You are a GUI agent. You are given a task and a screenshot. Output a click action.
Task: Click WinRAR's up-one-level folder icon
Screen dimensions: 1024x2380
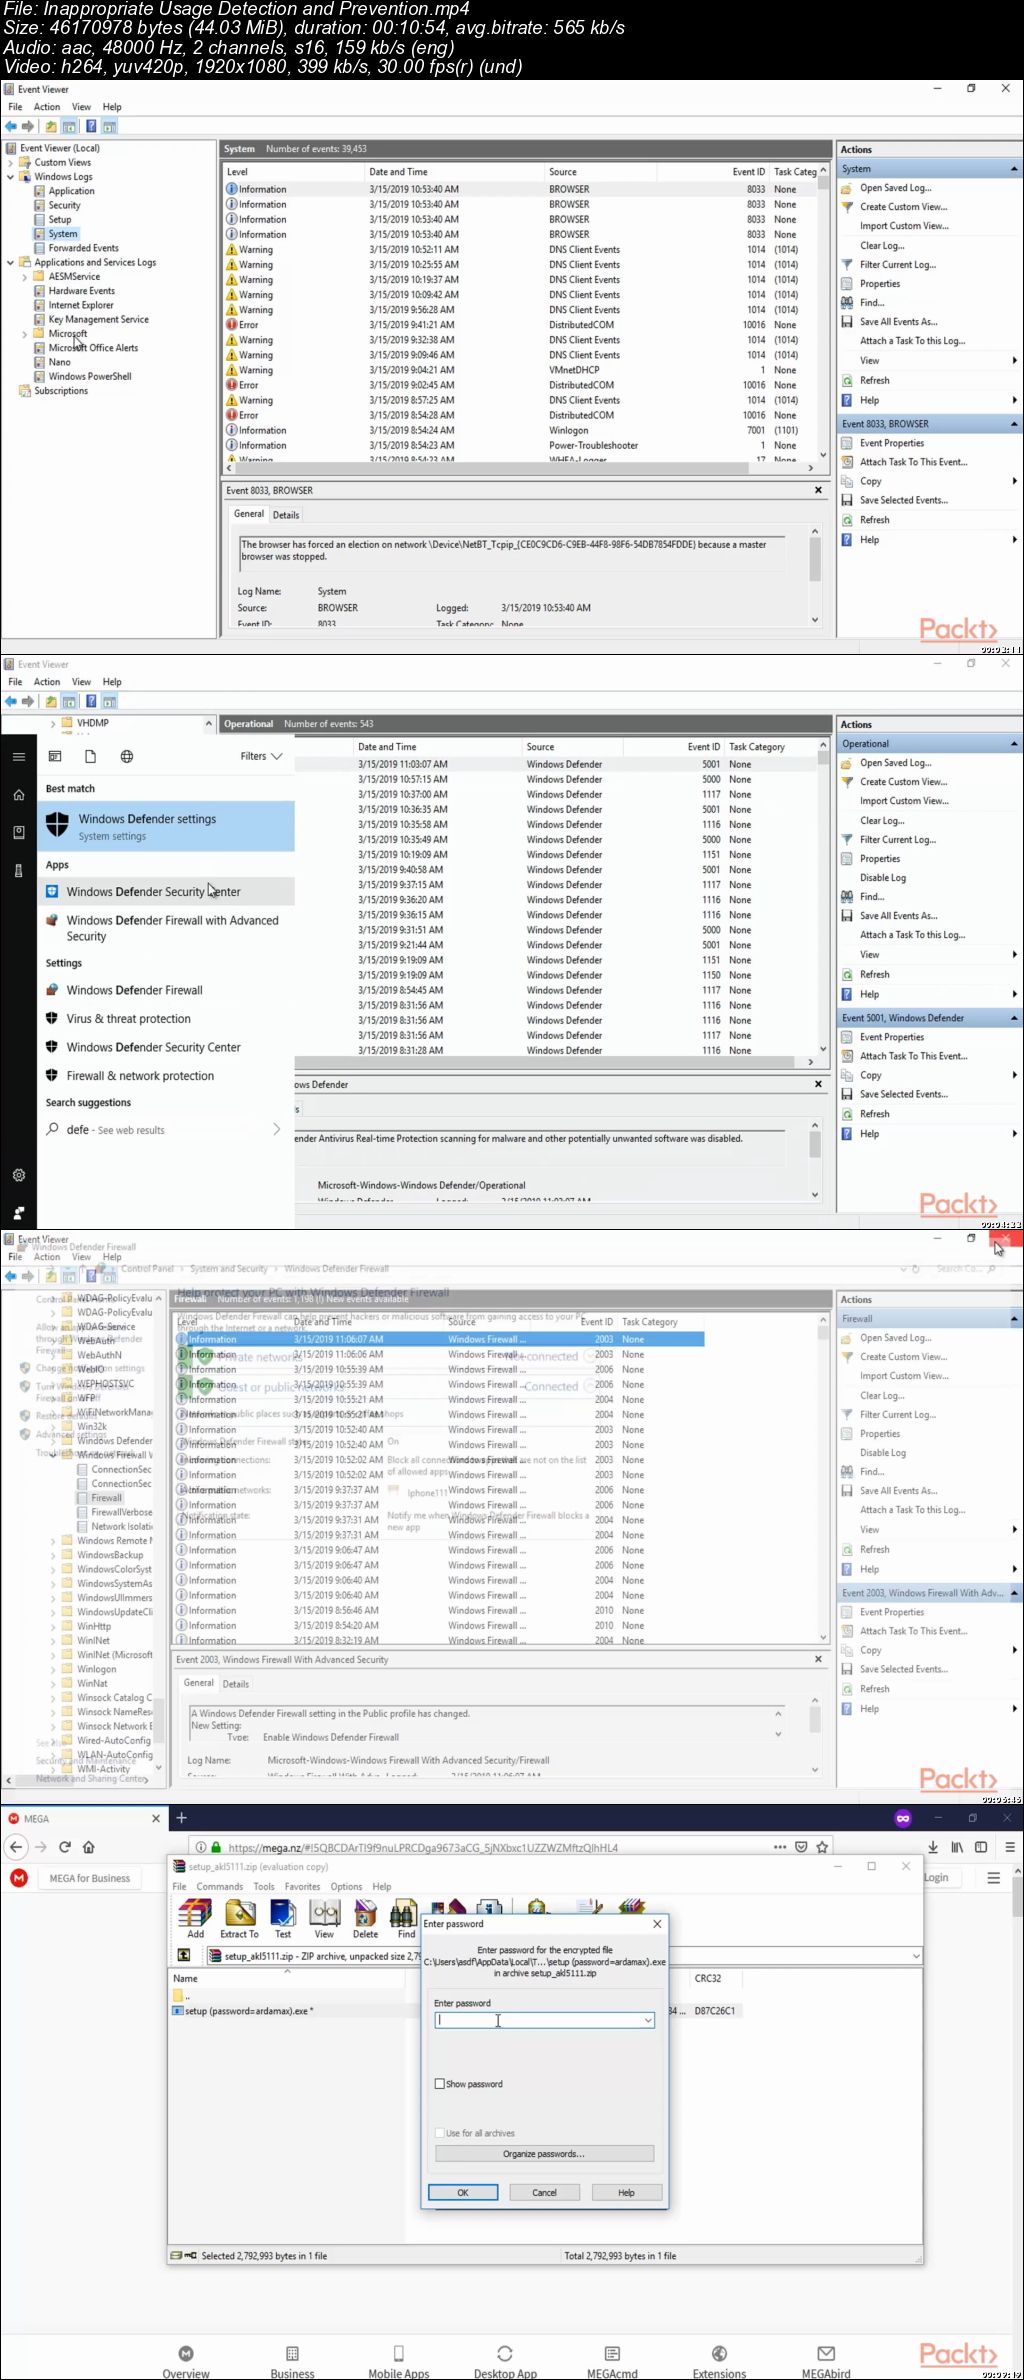pyautogui.click(x=184, y=1955)
